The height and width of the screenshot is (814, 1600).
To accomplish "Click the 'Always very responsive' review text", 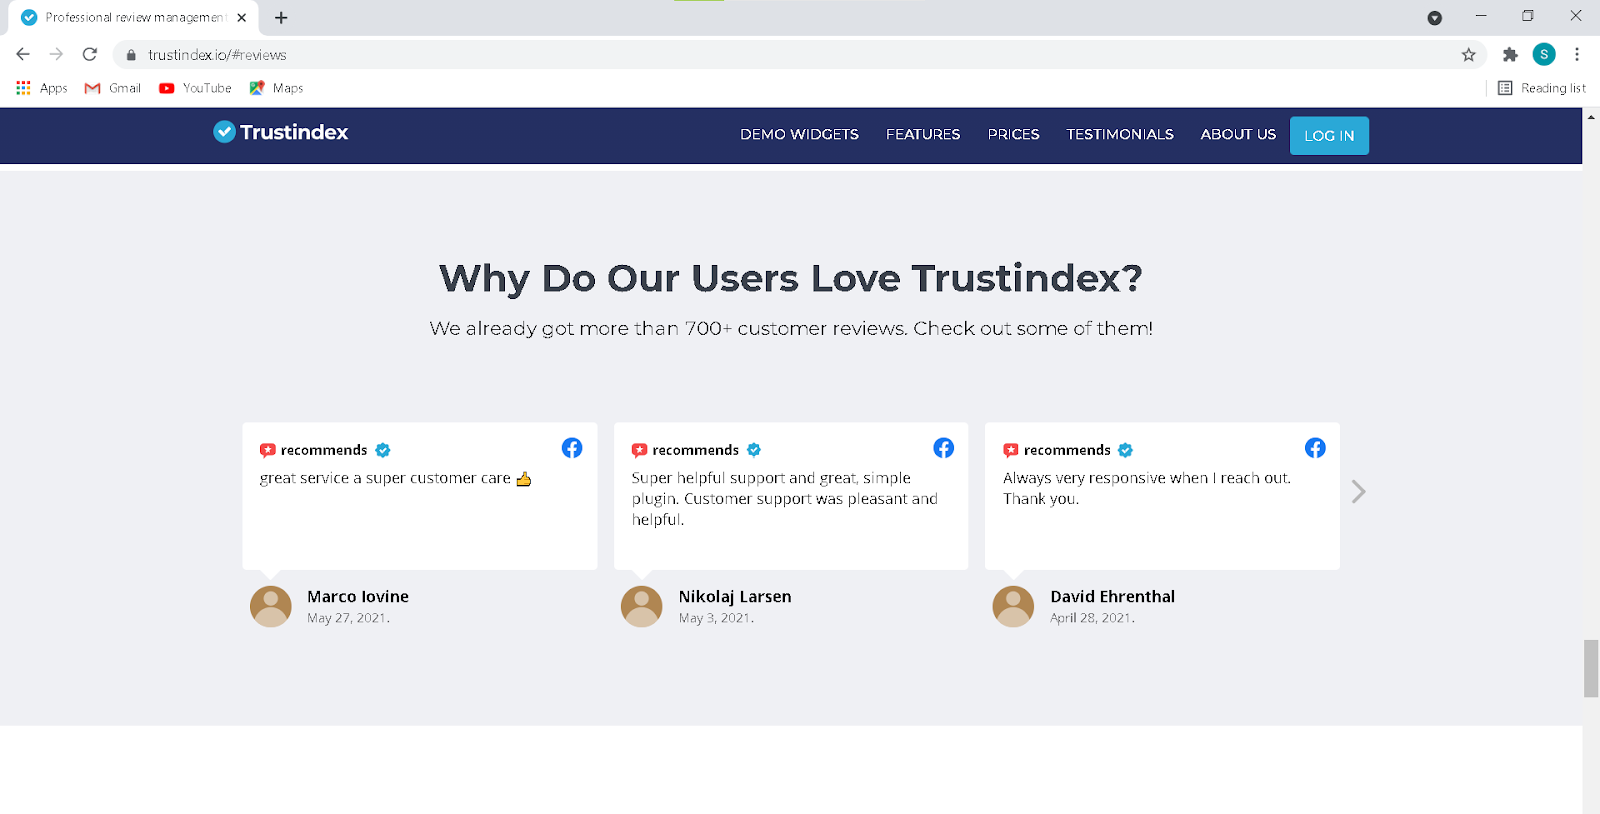I will coord(1147,488).
